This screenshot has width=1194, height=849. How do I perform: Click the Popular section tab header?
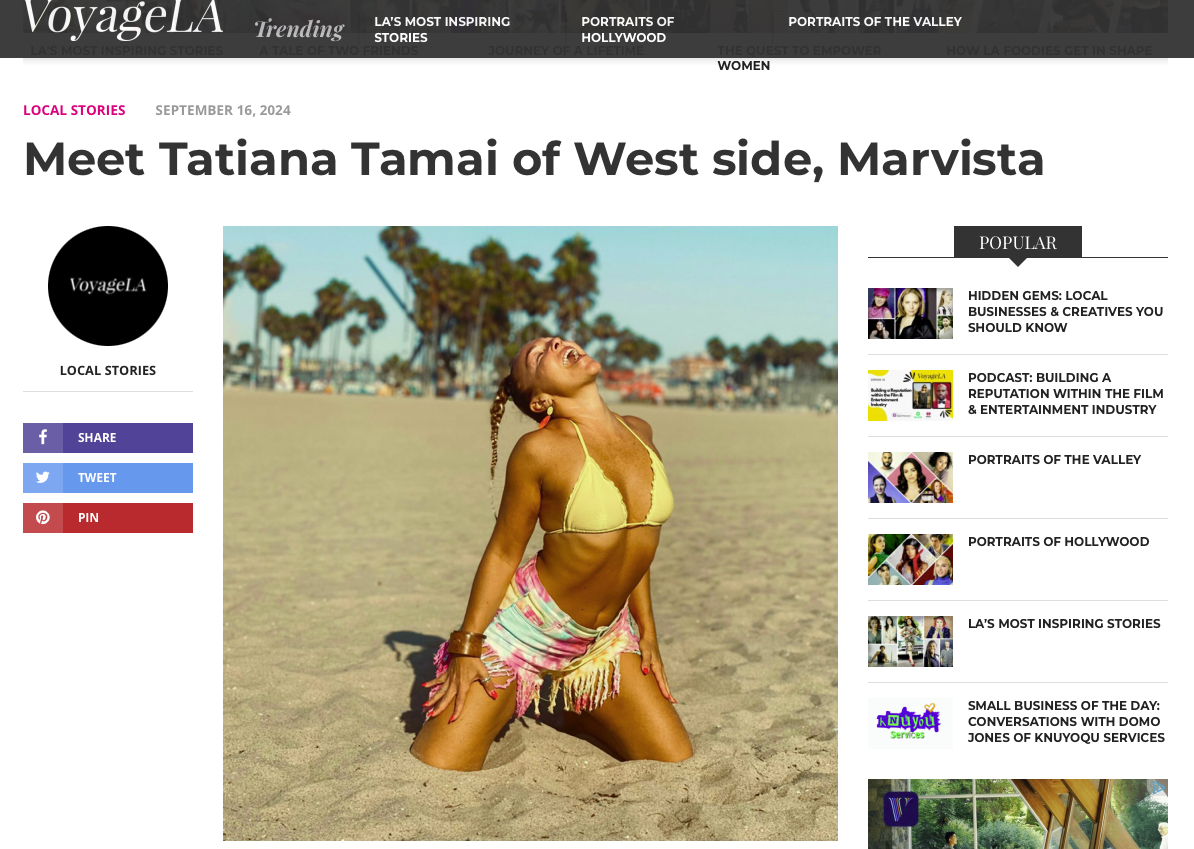(1017, 242)
